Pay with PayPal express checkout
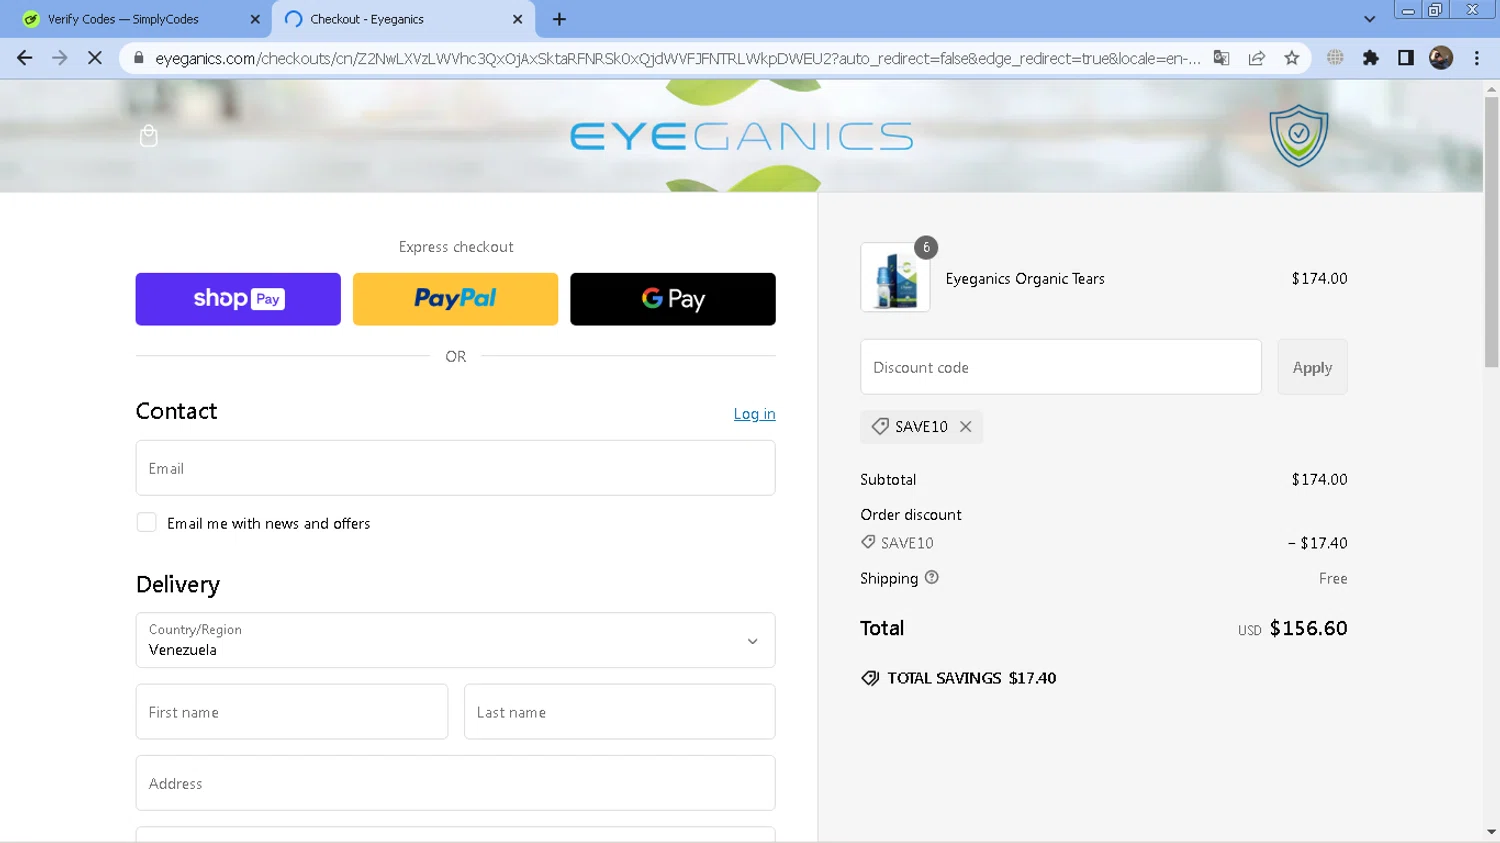1500x843 pixels. click(455, 299)
